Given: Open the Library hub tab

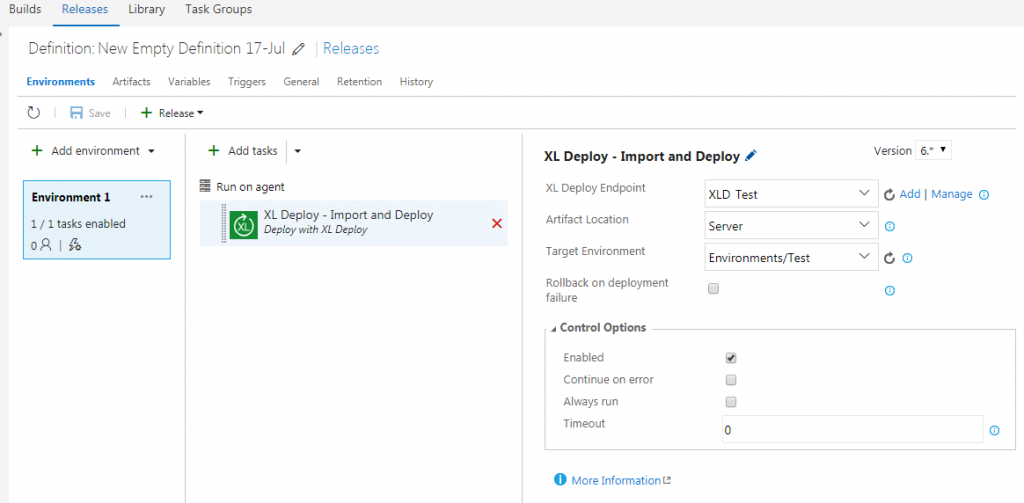Looking at the screenshot, I should (x=146, y=9).
